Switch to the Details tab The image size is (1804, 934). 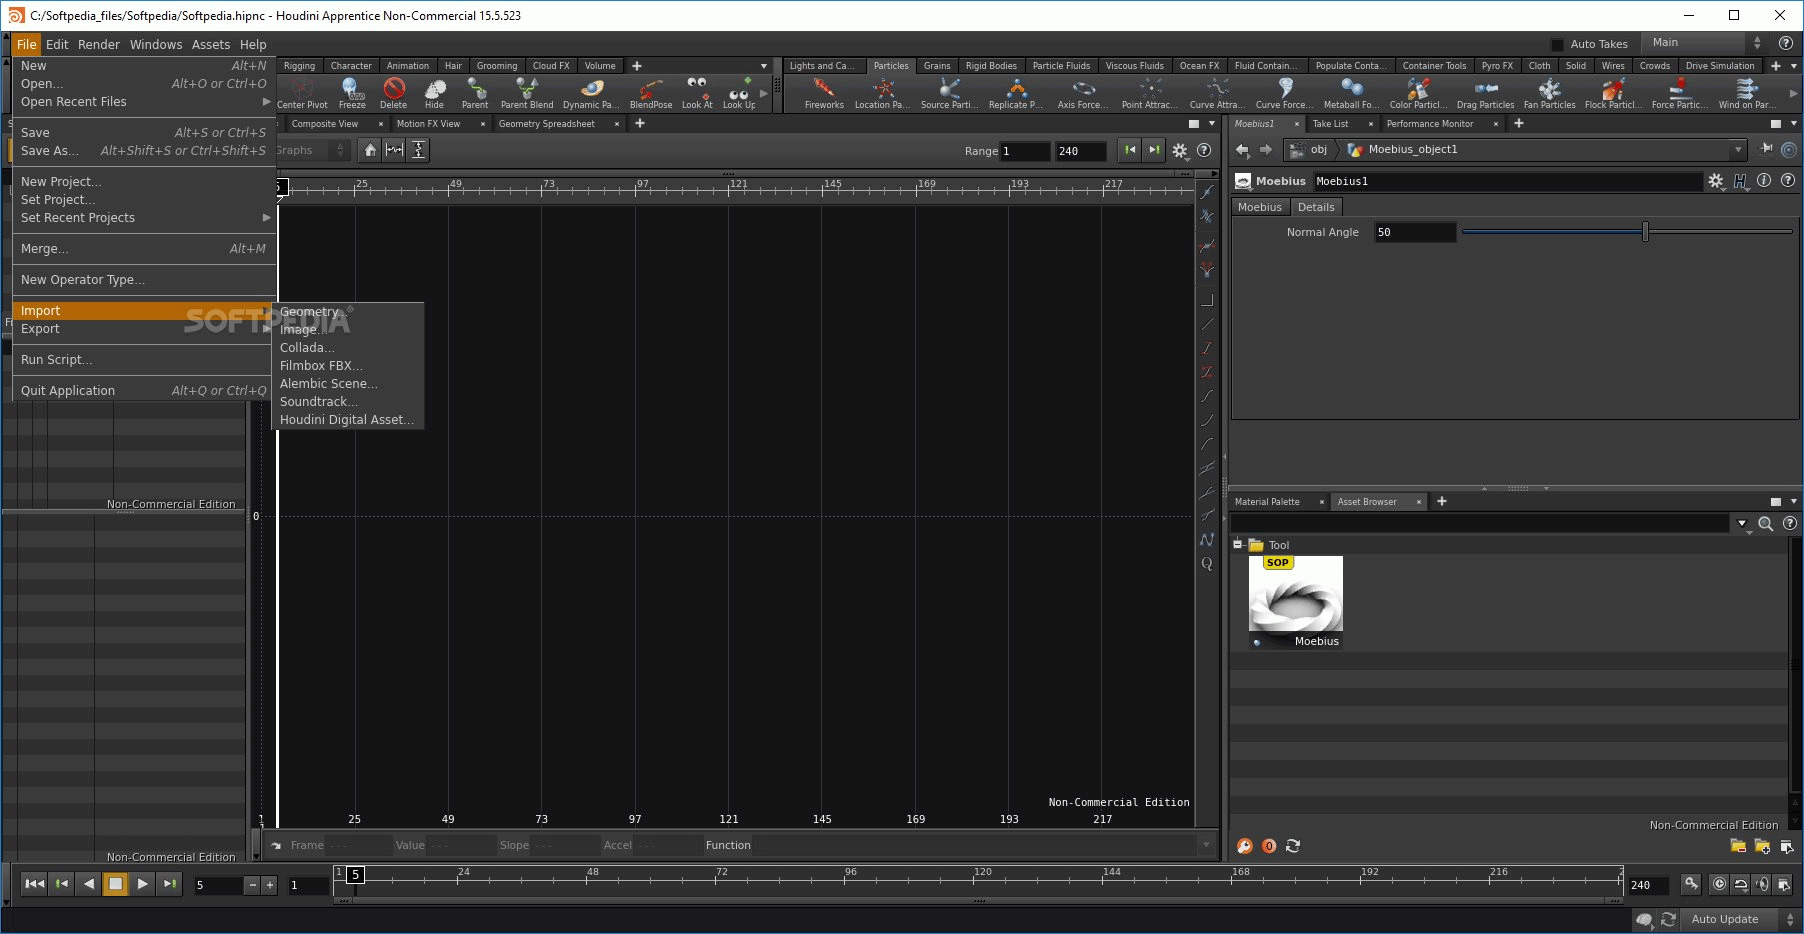click(1316, 207)
